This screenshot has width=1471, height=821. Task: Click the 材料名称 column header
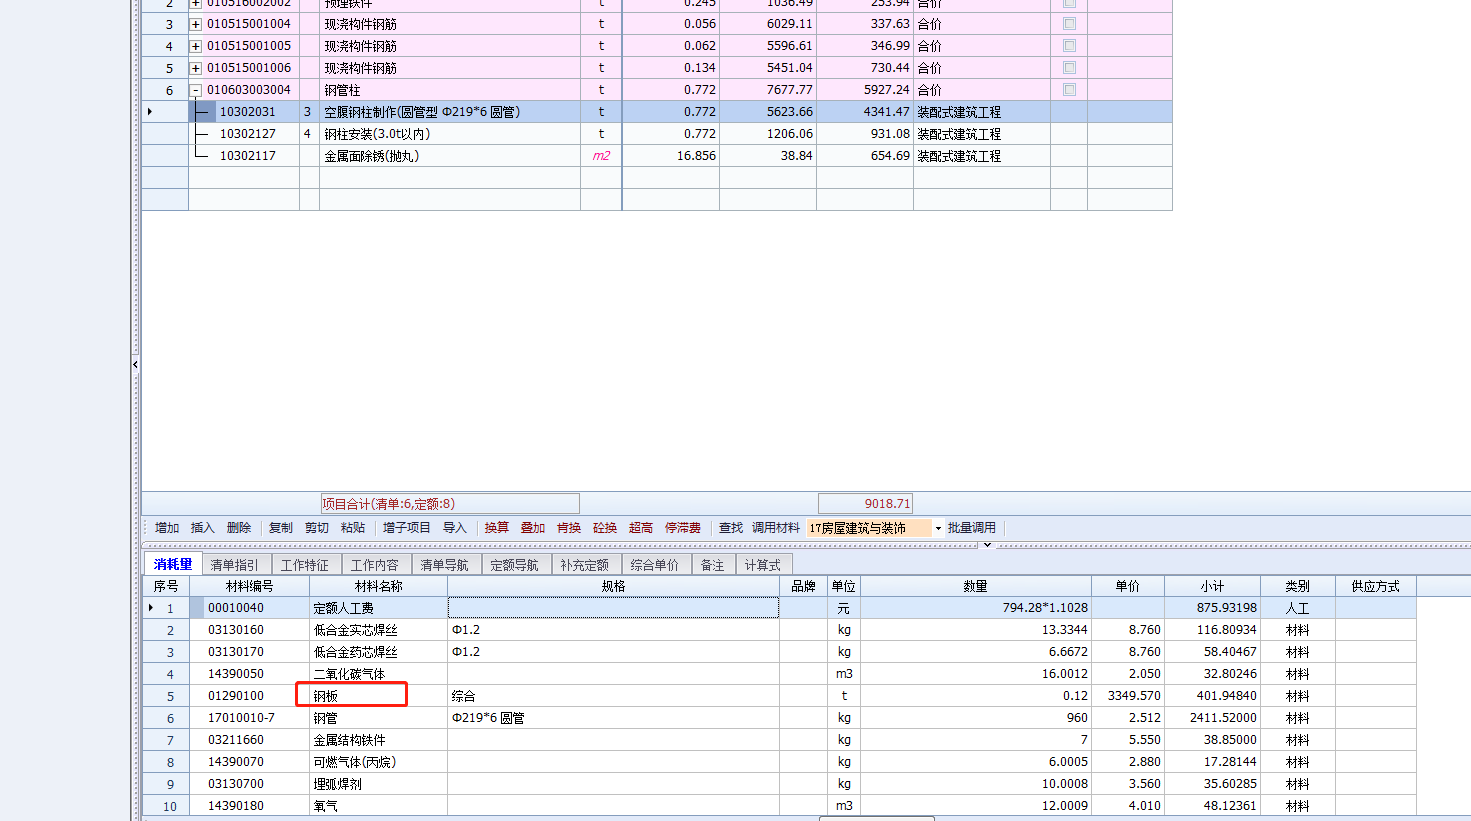point(379,587)
